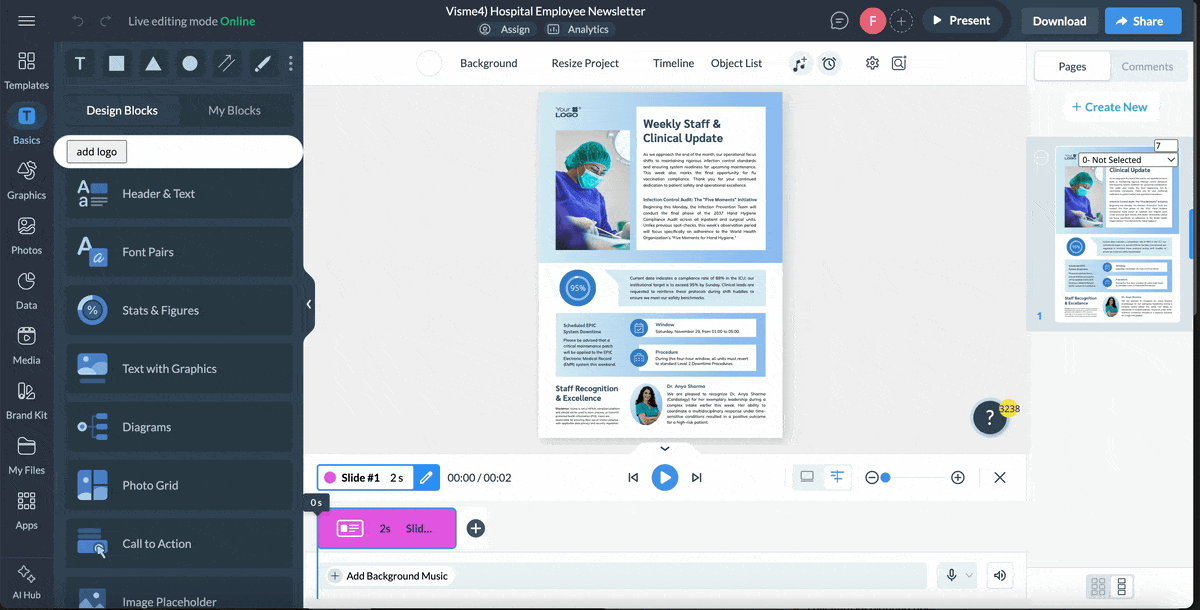This screenshot has height=610, width=1200.
Task: Select the Arrow tool
Action: pyautogui.click(x=226, y=63)
